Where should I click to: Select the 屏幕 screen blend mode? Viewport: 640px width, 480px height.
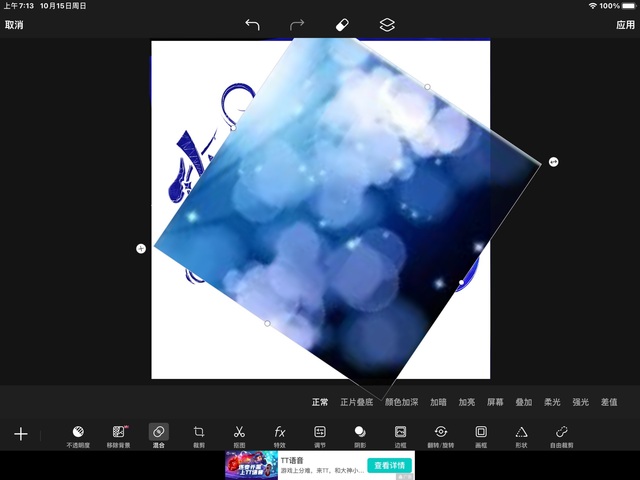coord(495,402)
